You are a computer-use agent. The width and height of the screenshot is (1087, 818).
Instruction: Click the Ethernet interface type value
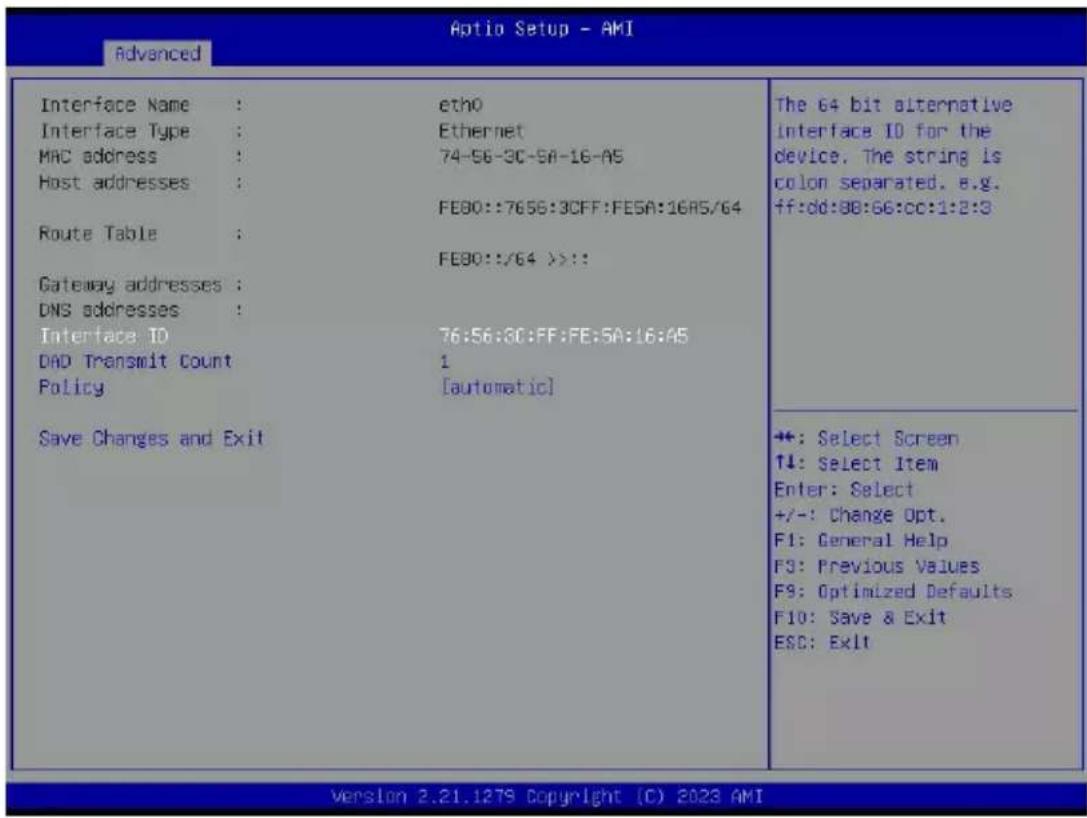(x=481, y=131)
